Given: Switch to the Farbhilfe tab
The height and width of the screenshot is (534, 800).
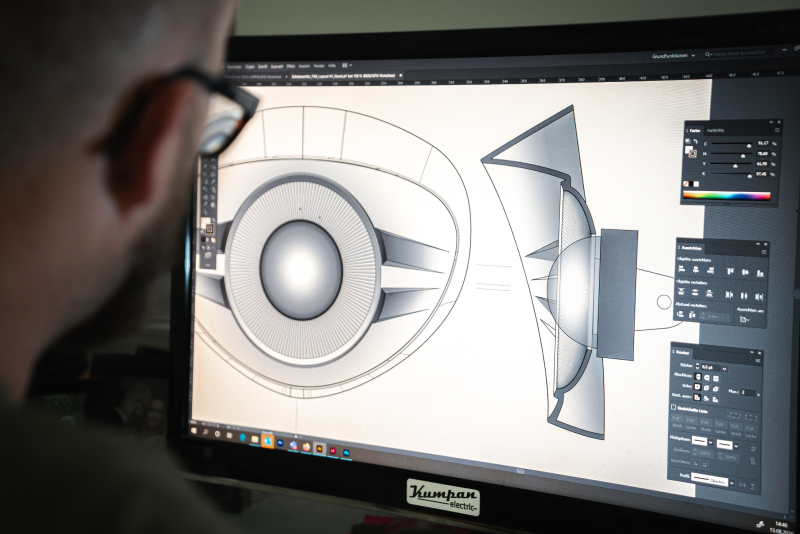Looking at the screenshot, I should (715, 131).
